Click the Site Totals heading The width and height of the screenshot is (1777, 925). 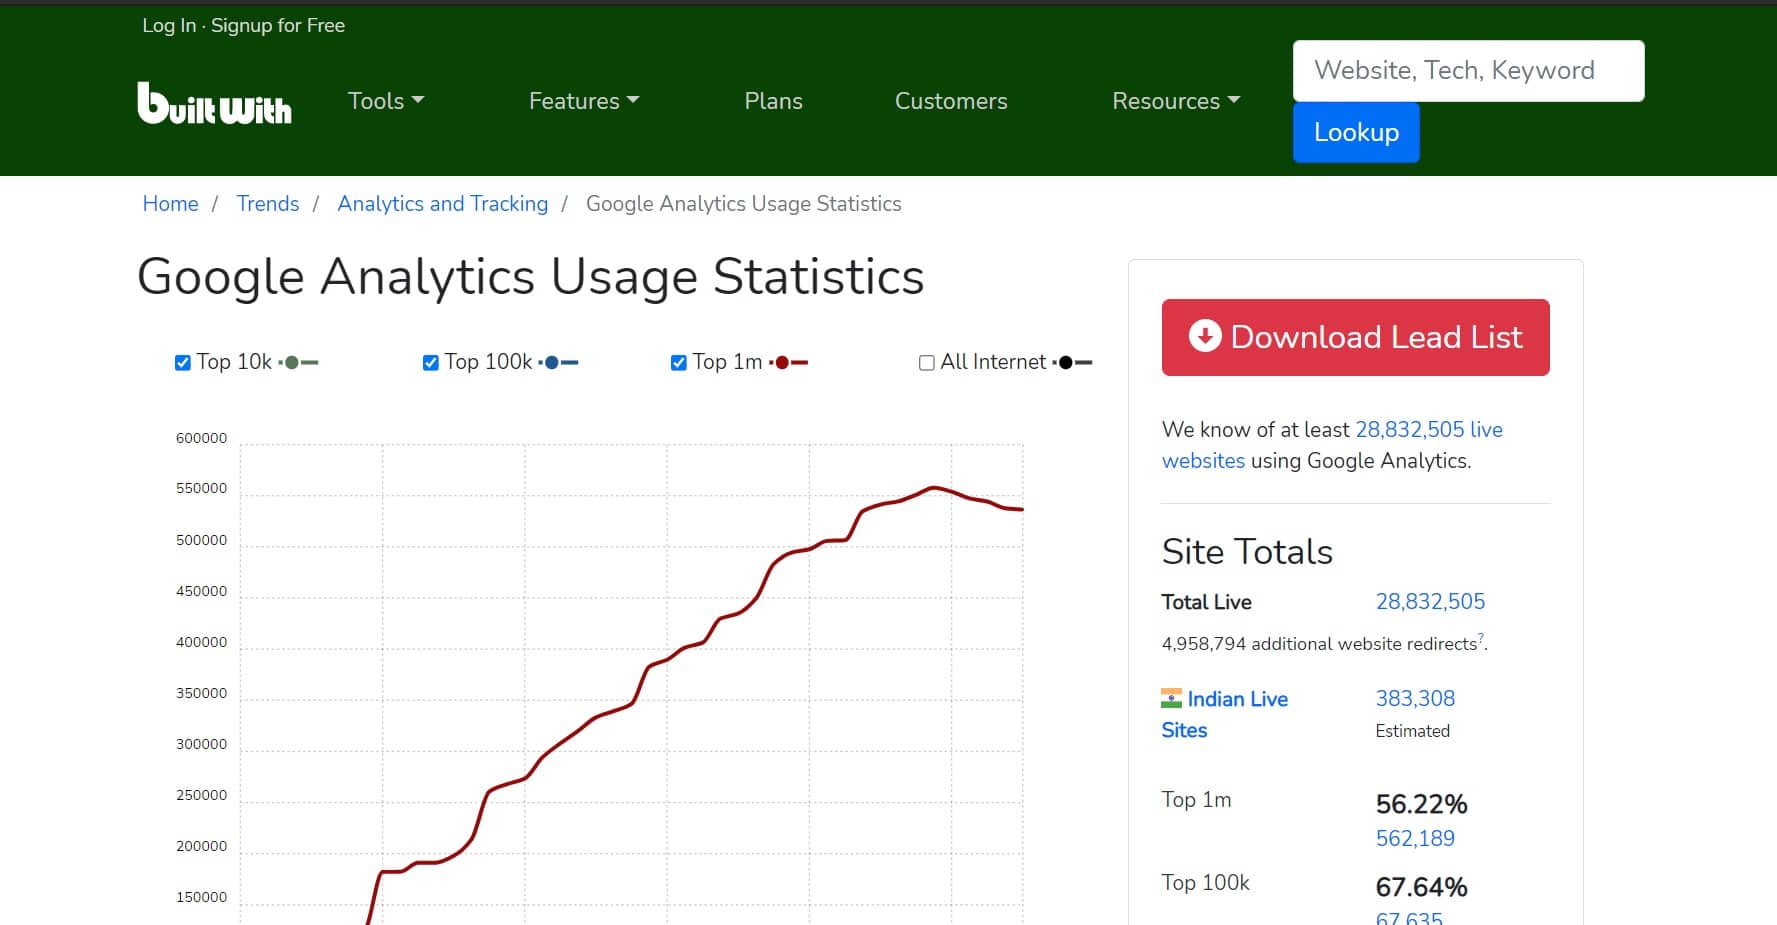pos(1247,552)
